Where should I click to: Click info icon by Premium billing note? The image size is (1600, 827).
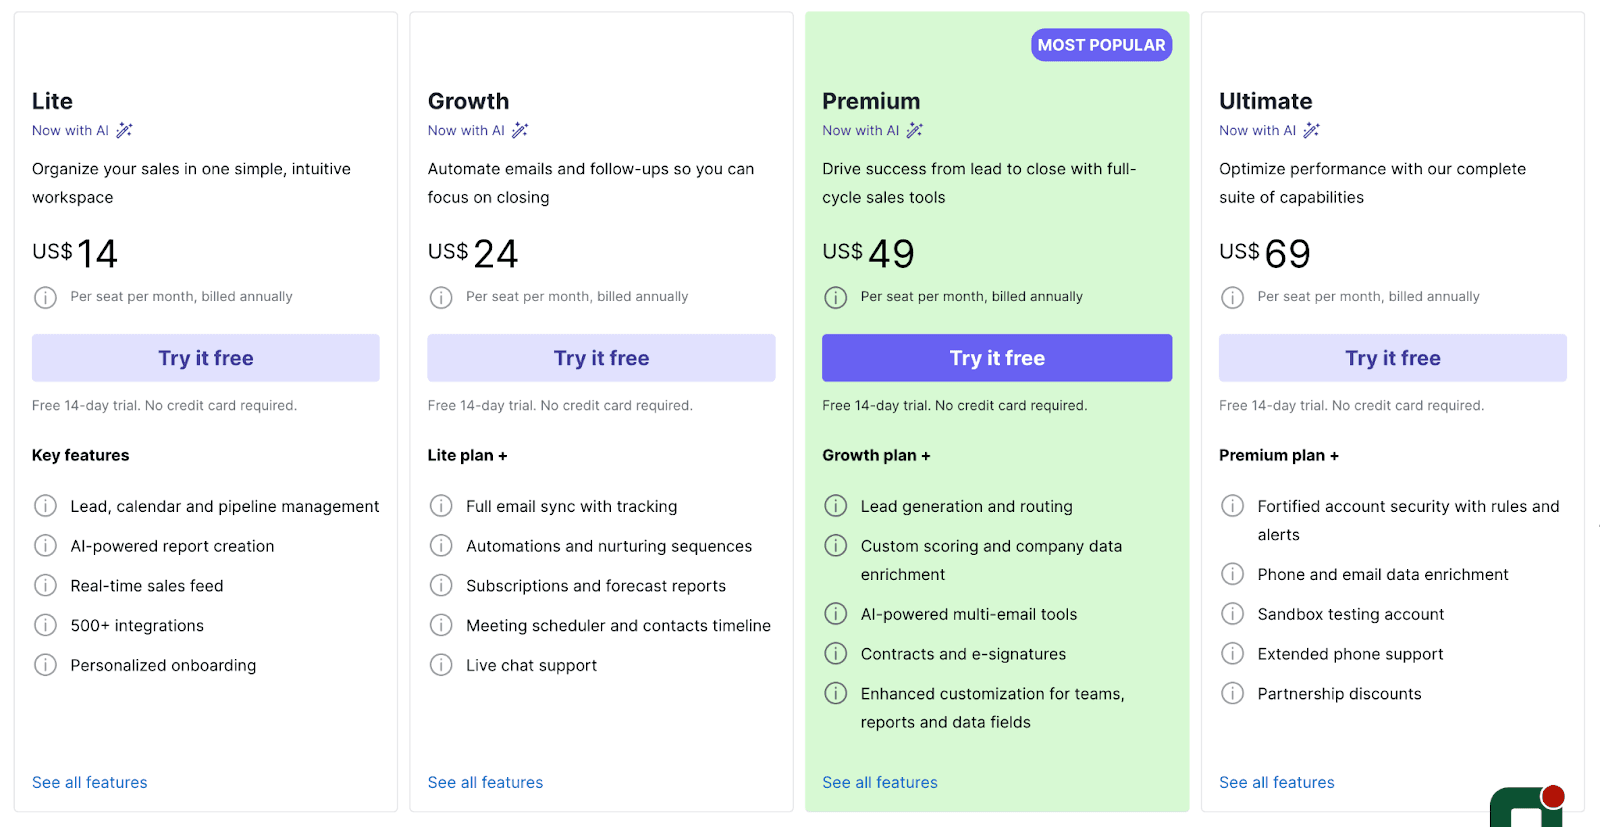click(x=835, y=297)
